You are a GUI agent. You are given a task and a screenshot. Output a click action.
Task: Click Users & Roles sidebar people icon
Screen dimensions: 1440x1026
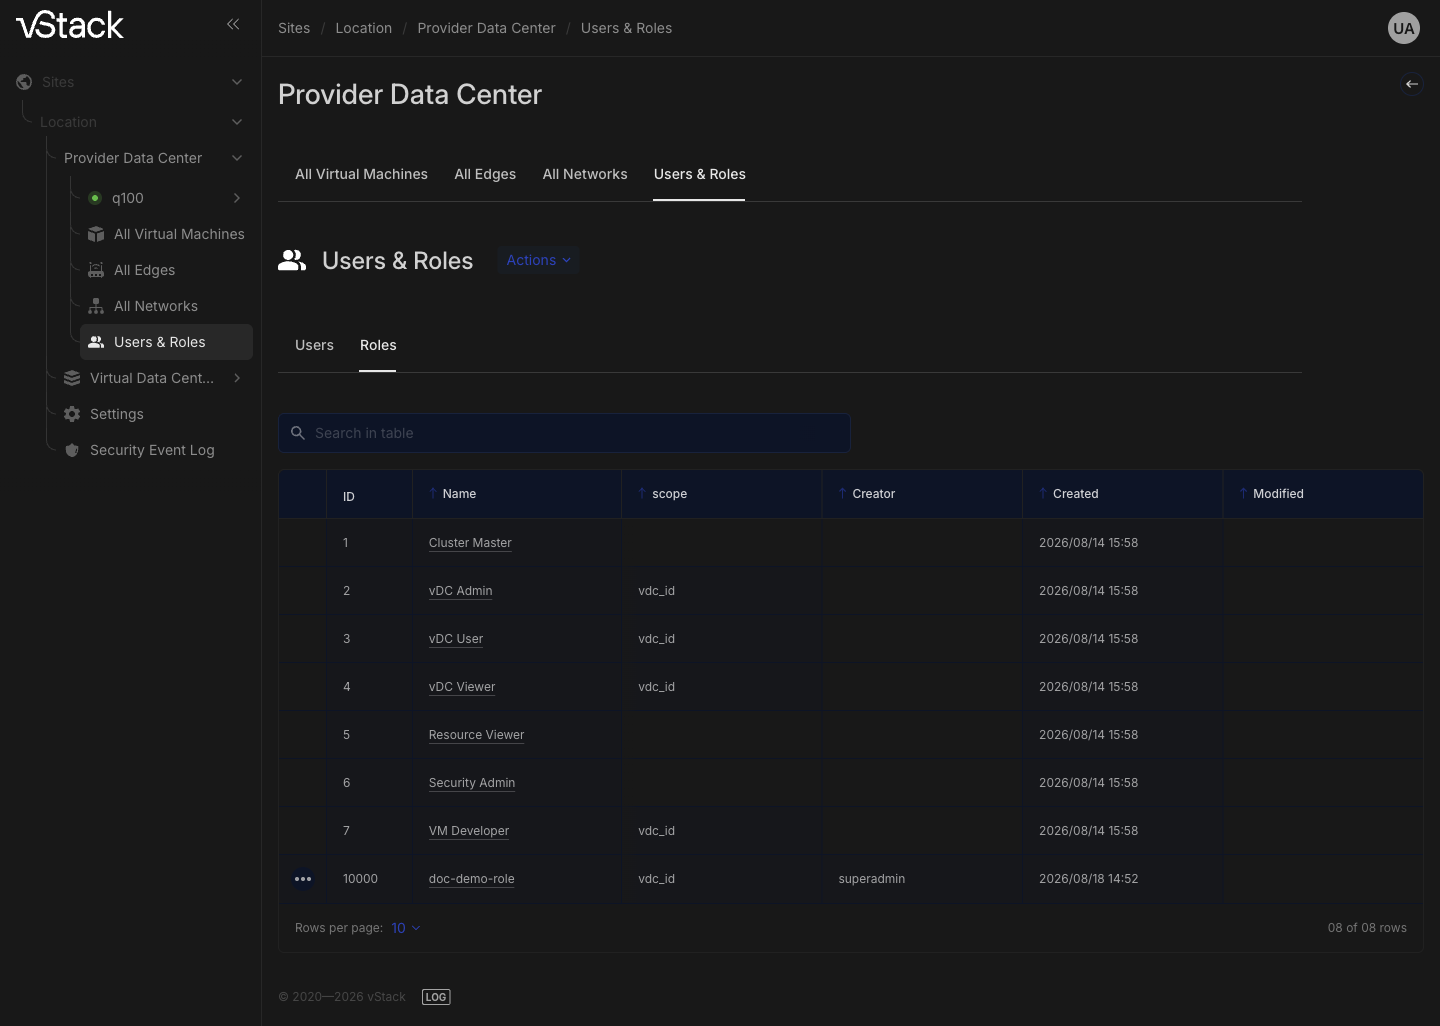pos(96,342)
